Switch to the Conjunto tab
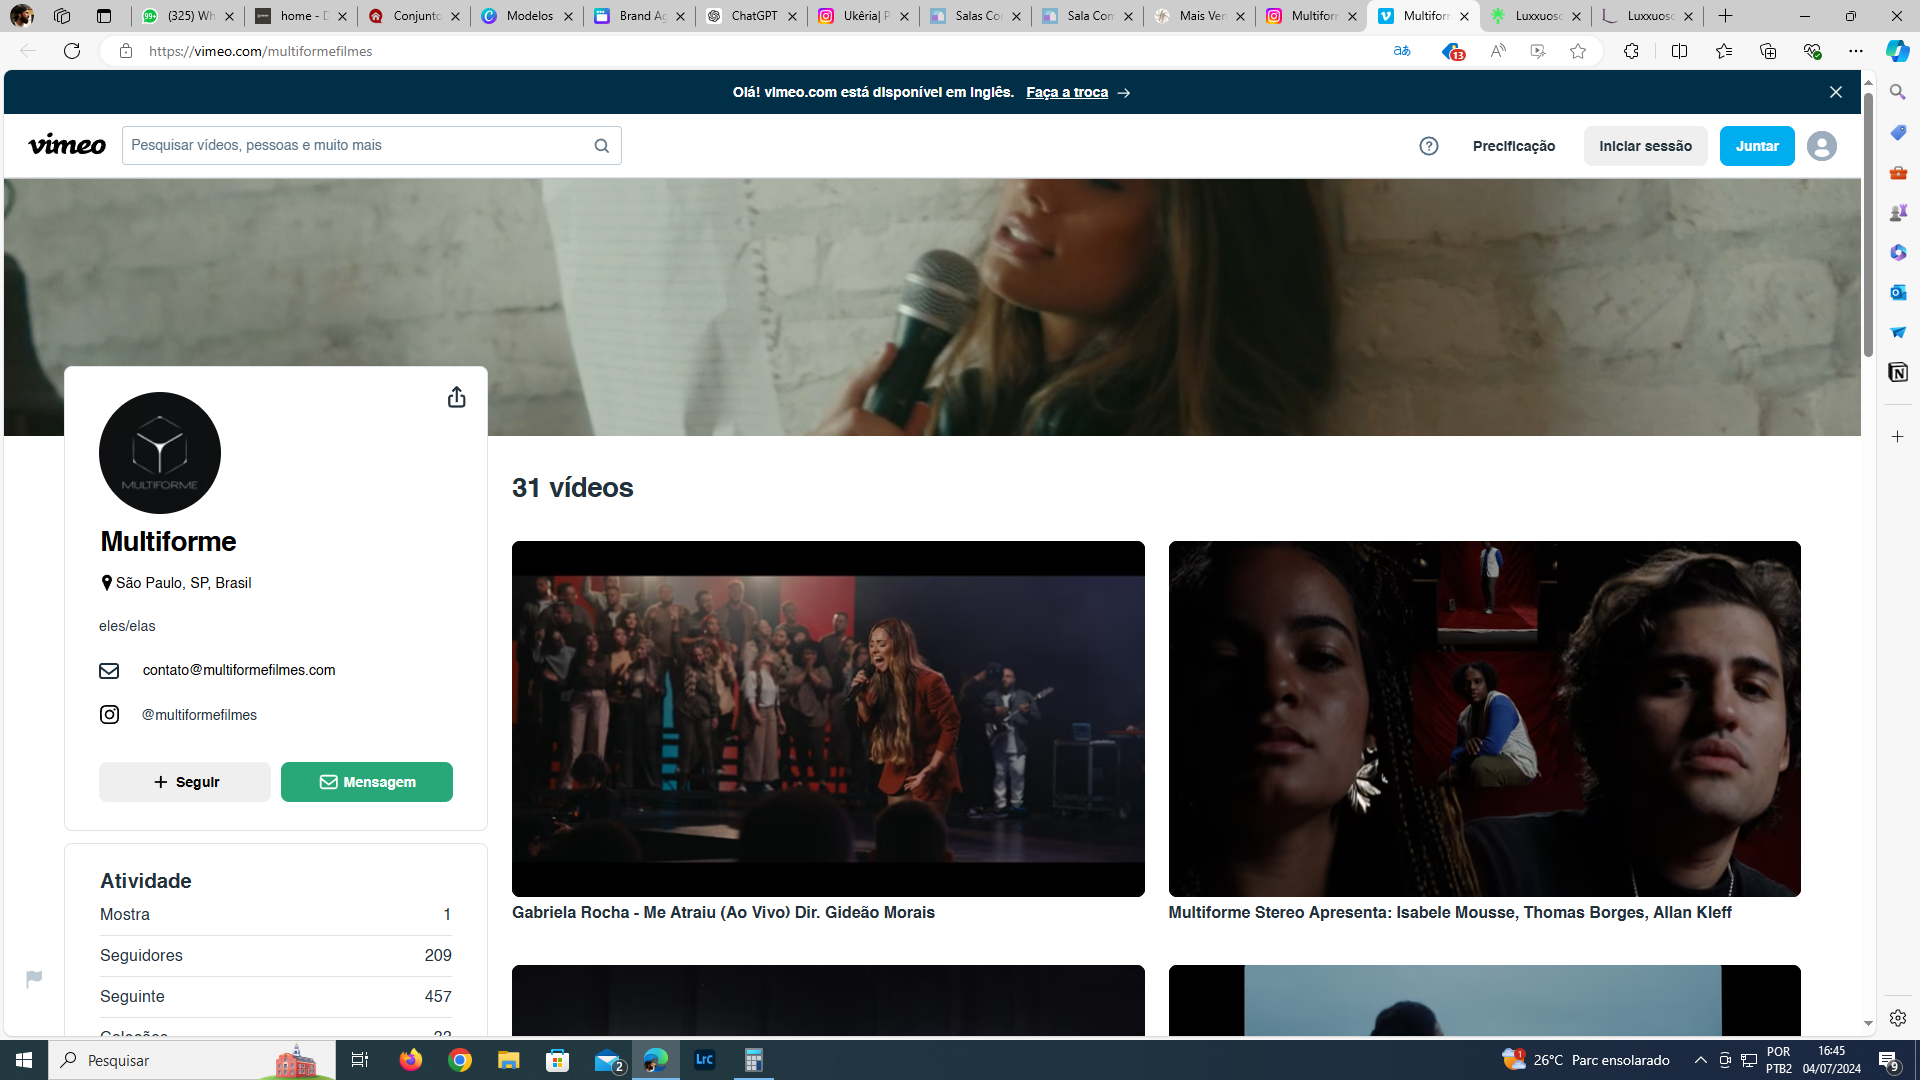The height and width of the screenshot is (1080, 1920). click(x=414, y=16)
